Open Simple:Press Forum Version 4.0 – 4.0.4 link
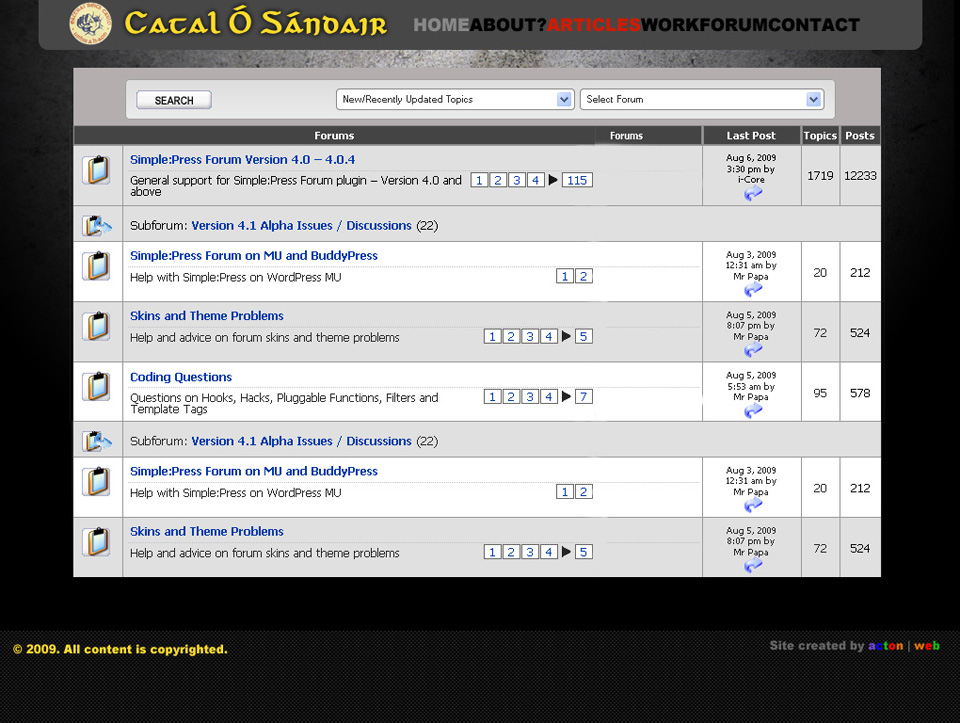Viewport: 960px width, 723px height. pos(242,160)
